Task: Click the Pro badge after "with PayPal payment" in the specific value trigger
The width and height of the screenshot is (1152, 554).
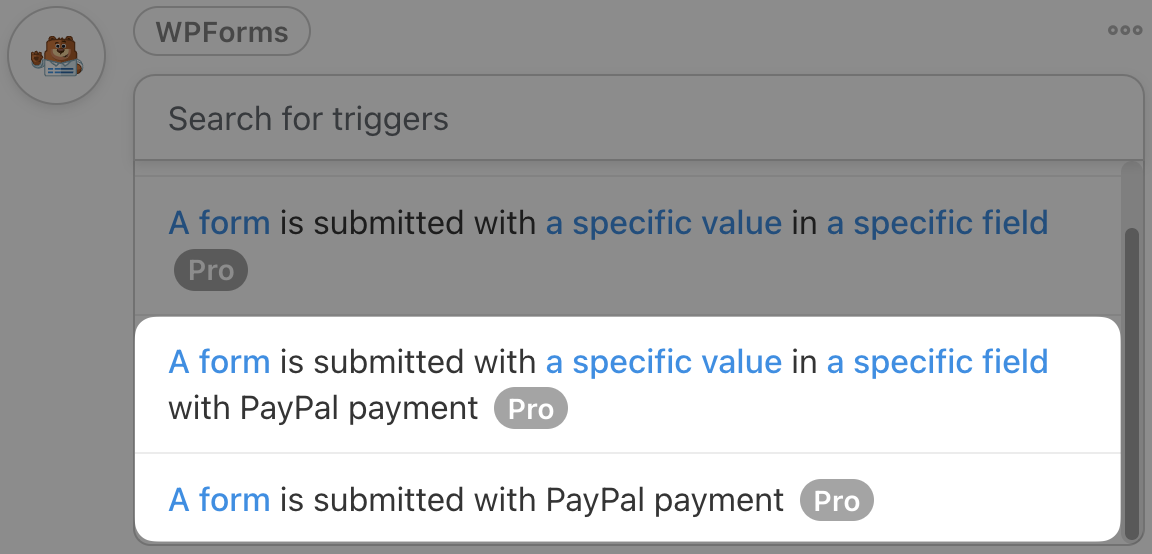Action: pyautogui.click(x=530, y=409)
